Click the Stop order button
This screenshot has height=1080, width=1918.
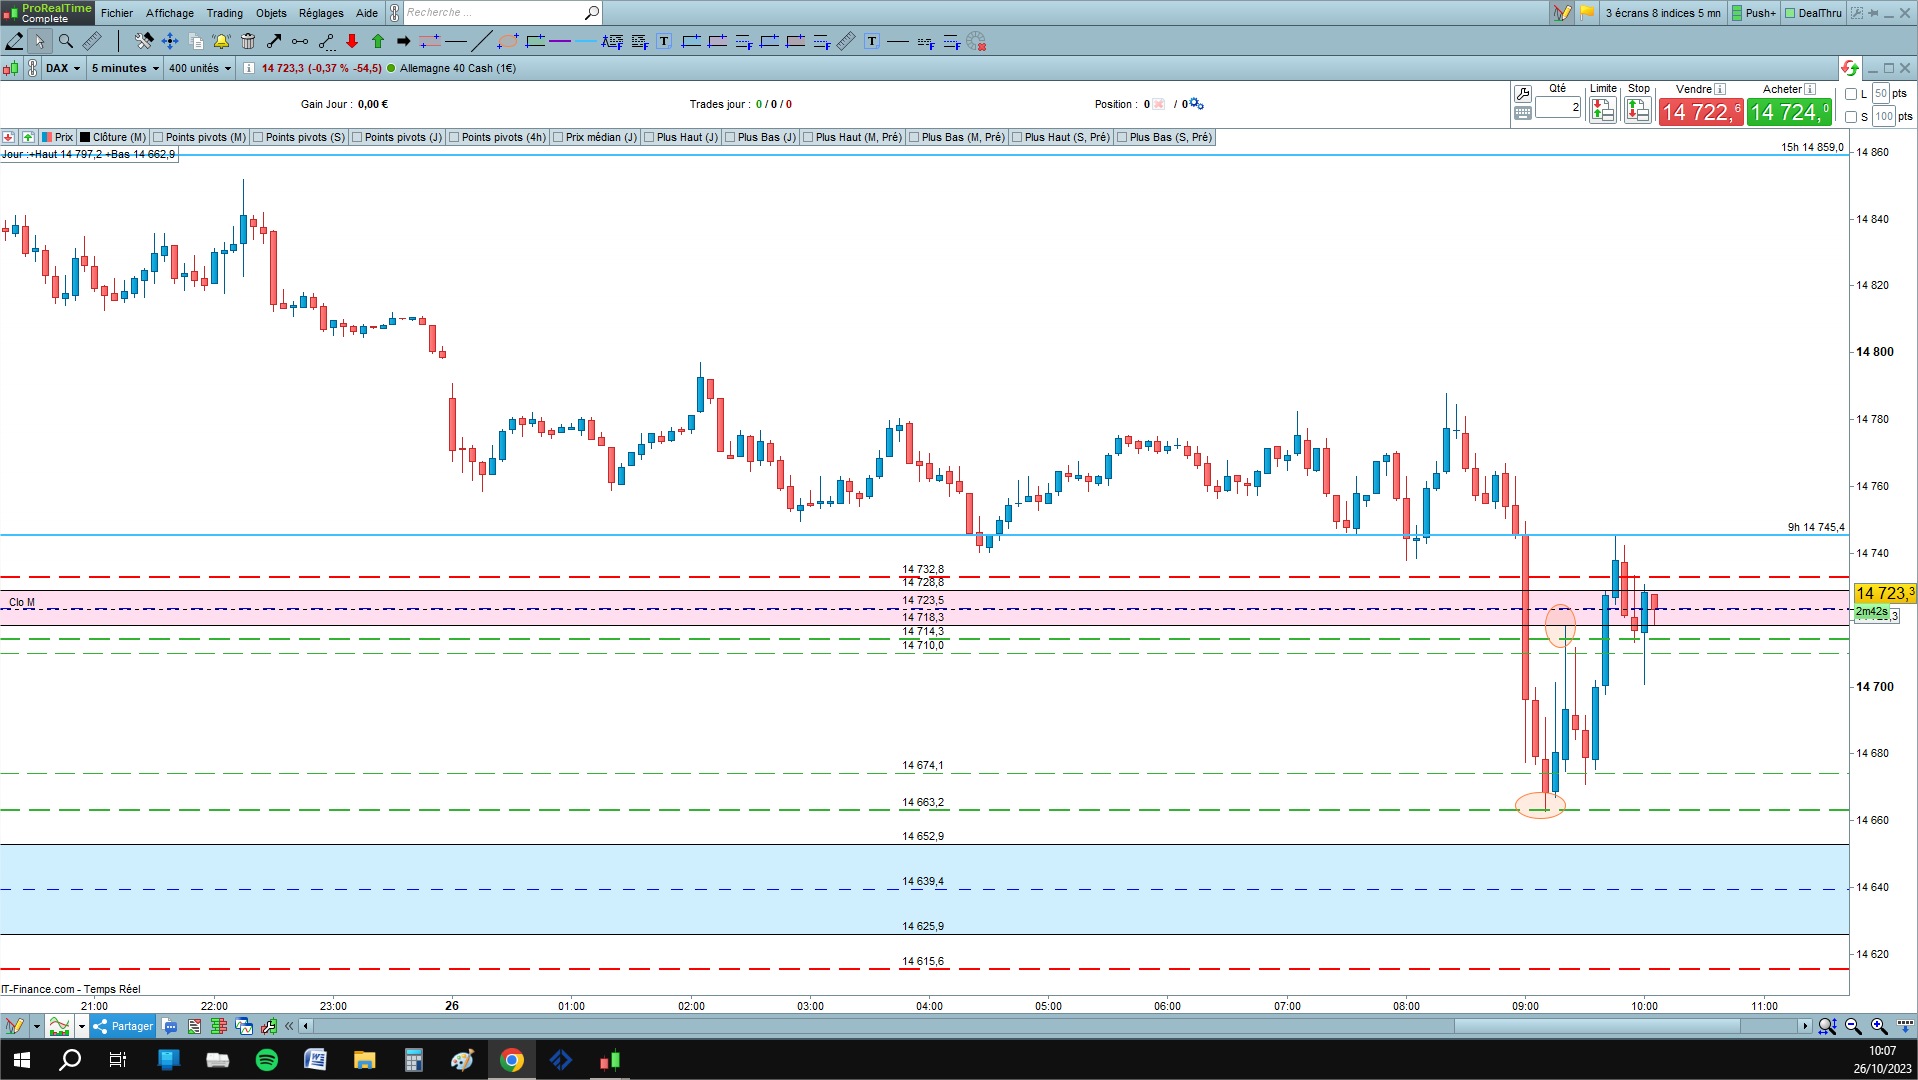[1638, 110]
